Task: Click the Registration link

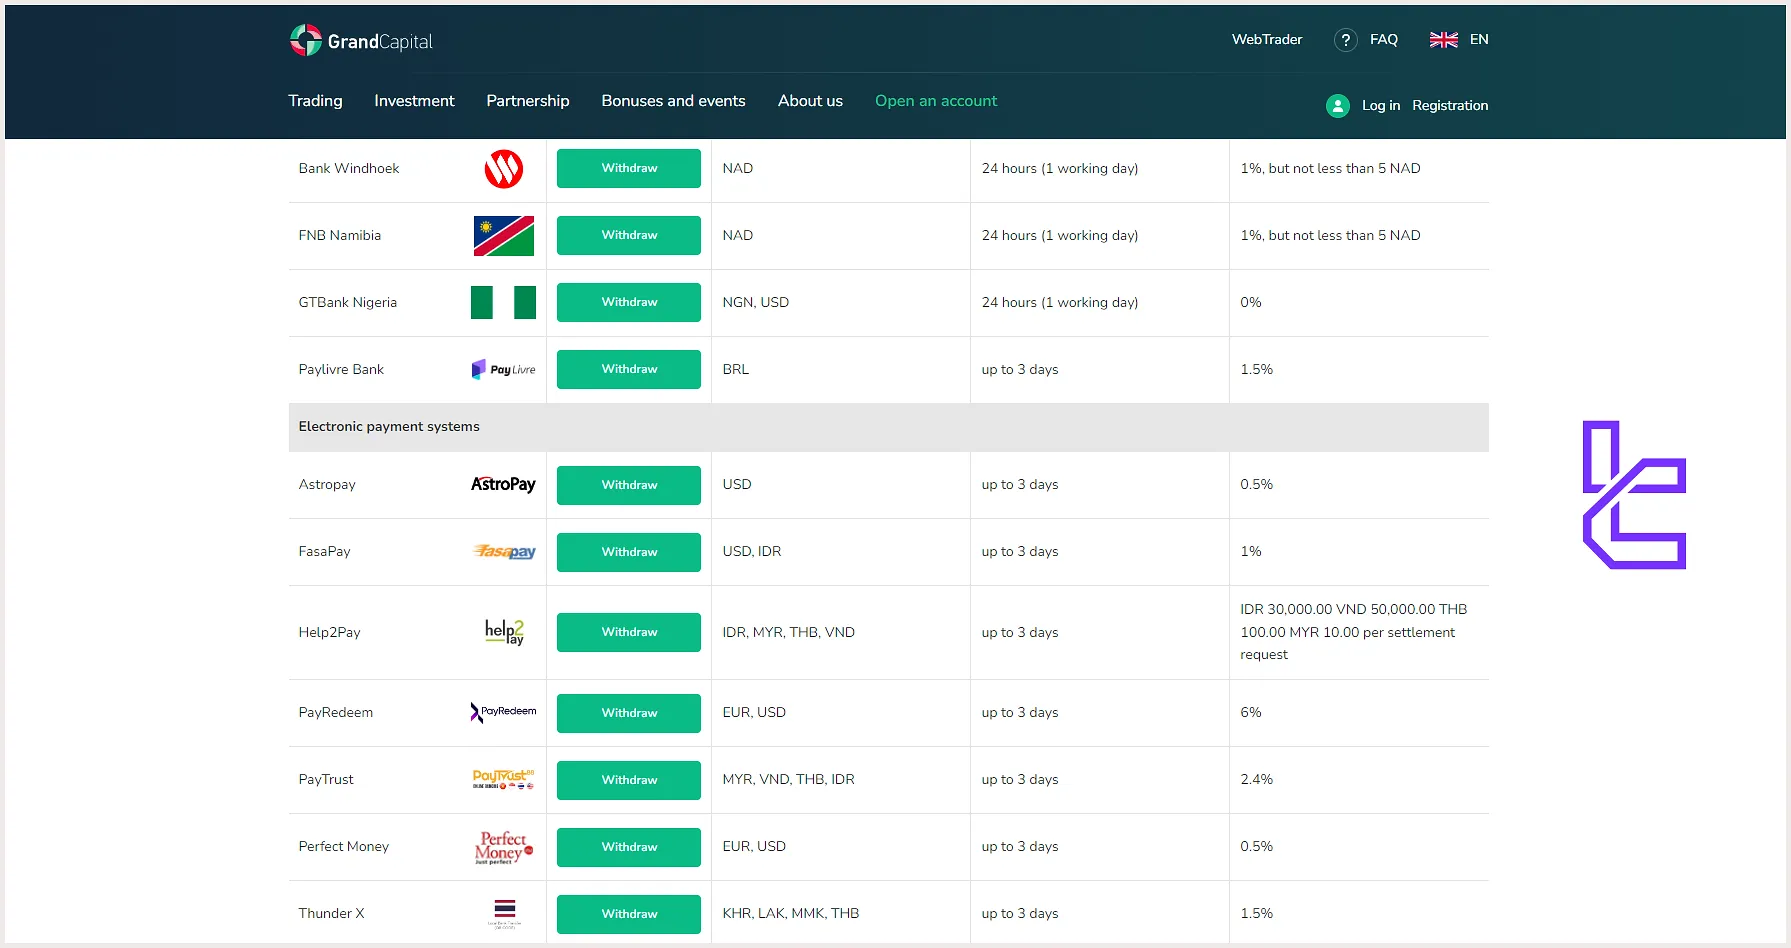Action: tap(1450, 105)
